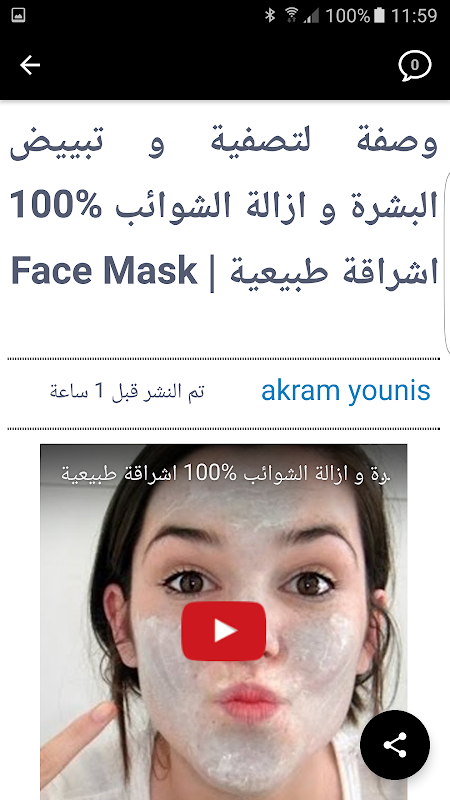Open author page for akram younis
This screenshot has height=800, width=450.
pos(345,391)
